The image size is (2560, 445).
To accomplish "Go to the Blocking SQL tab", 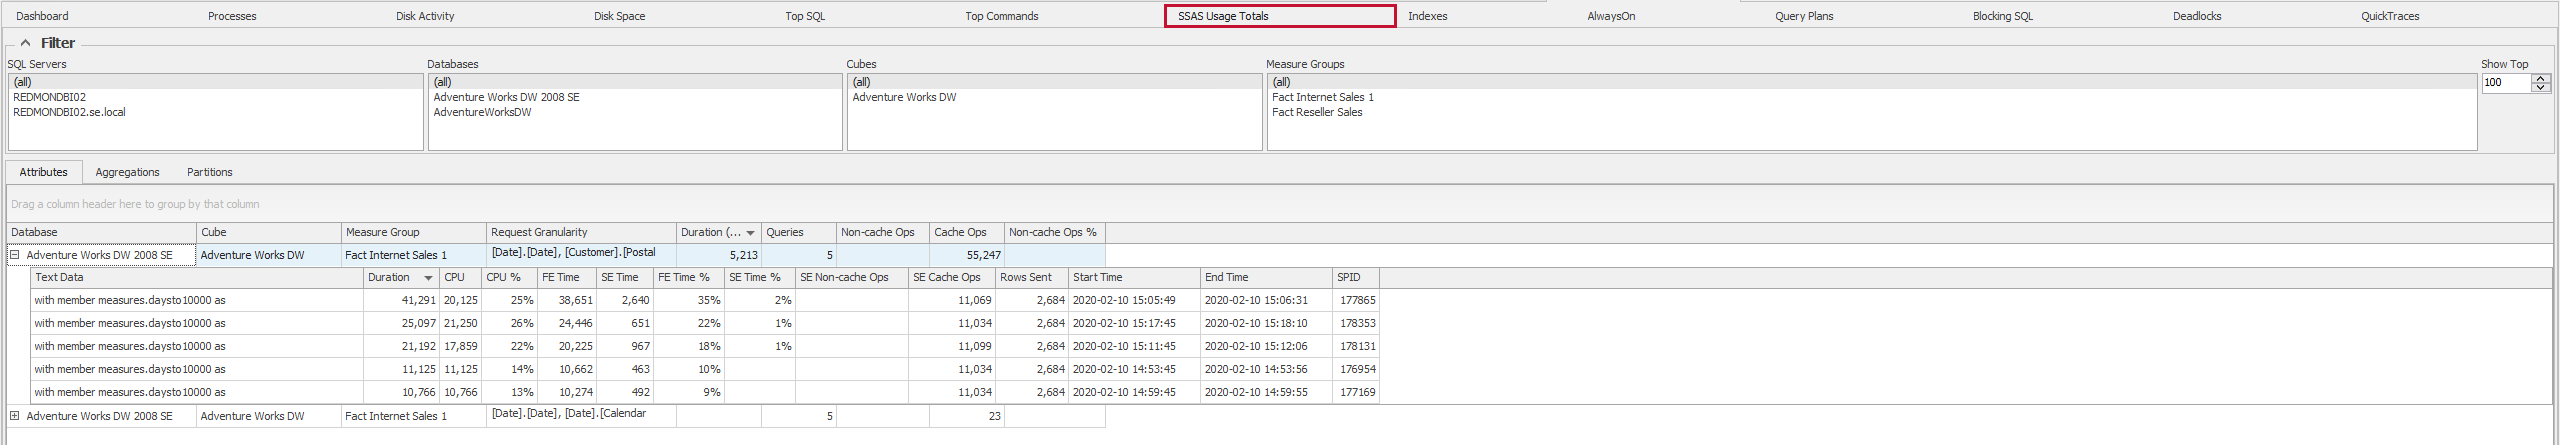I will 2002,16.
